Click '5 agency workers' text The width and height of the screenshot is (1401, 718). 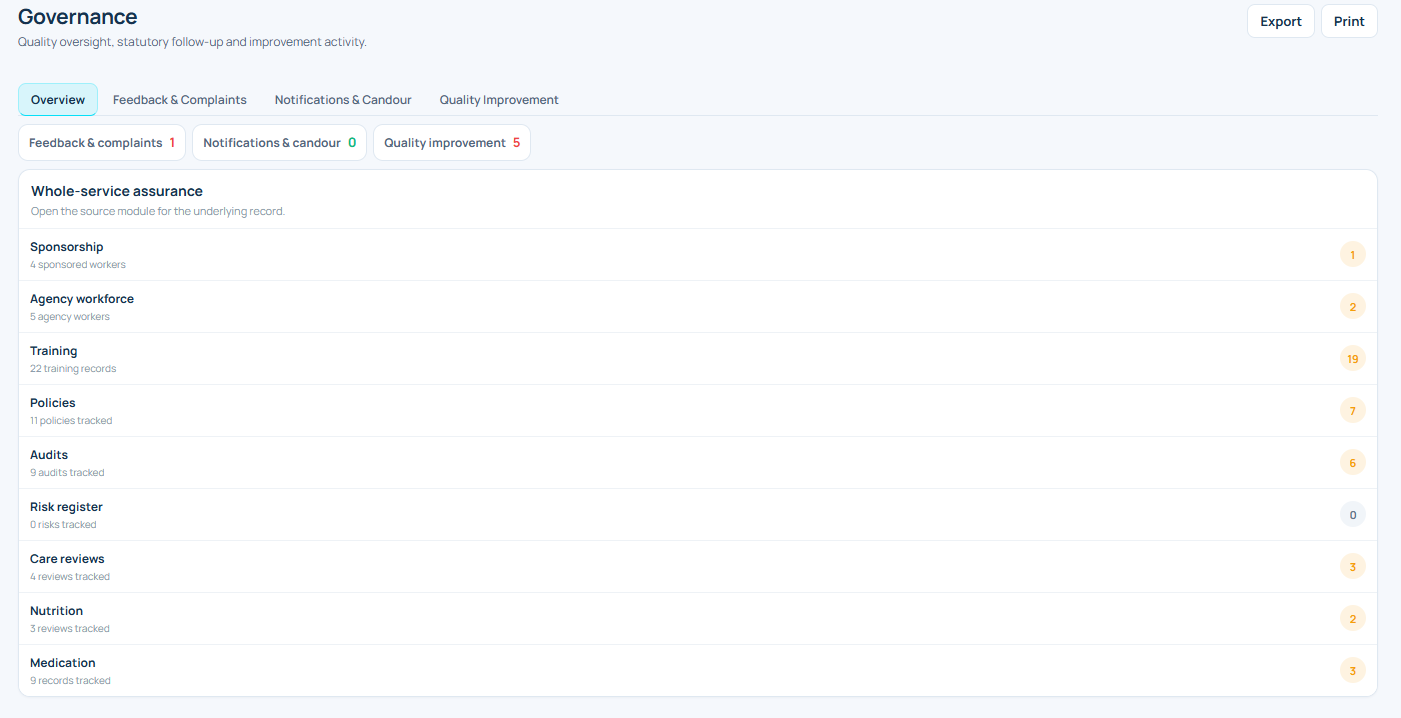[x=70, y=317]
